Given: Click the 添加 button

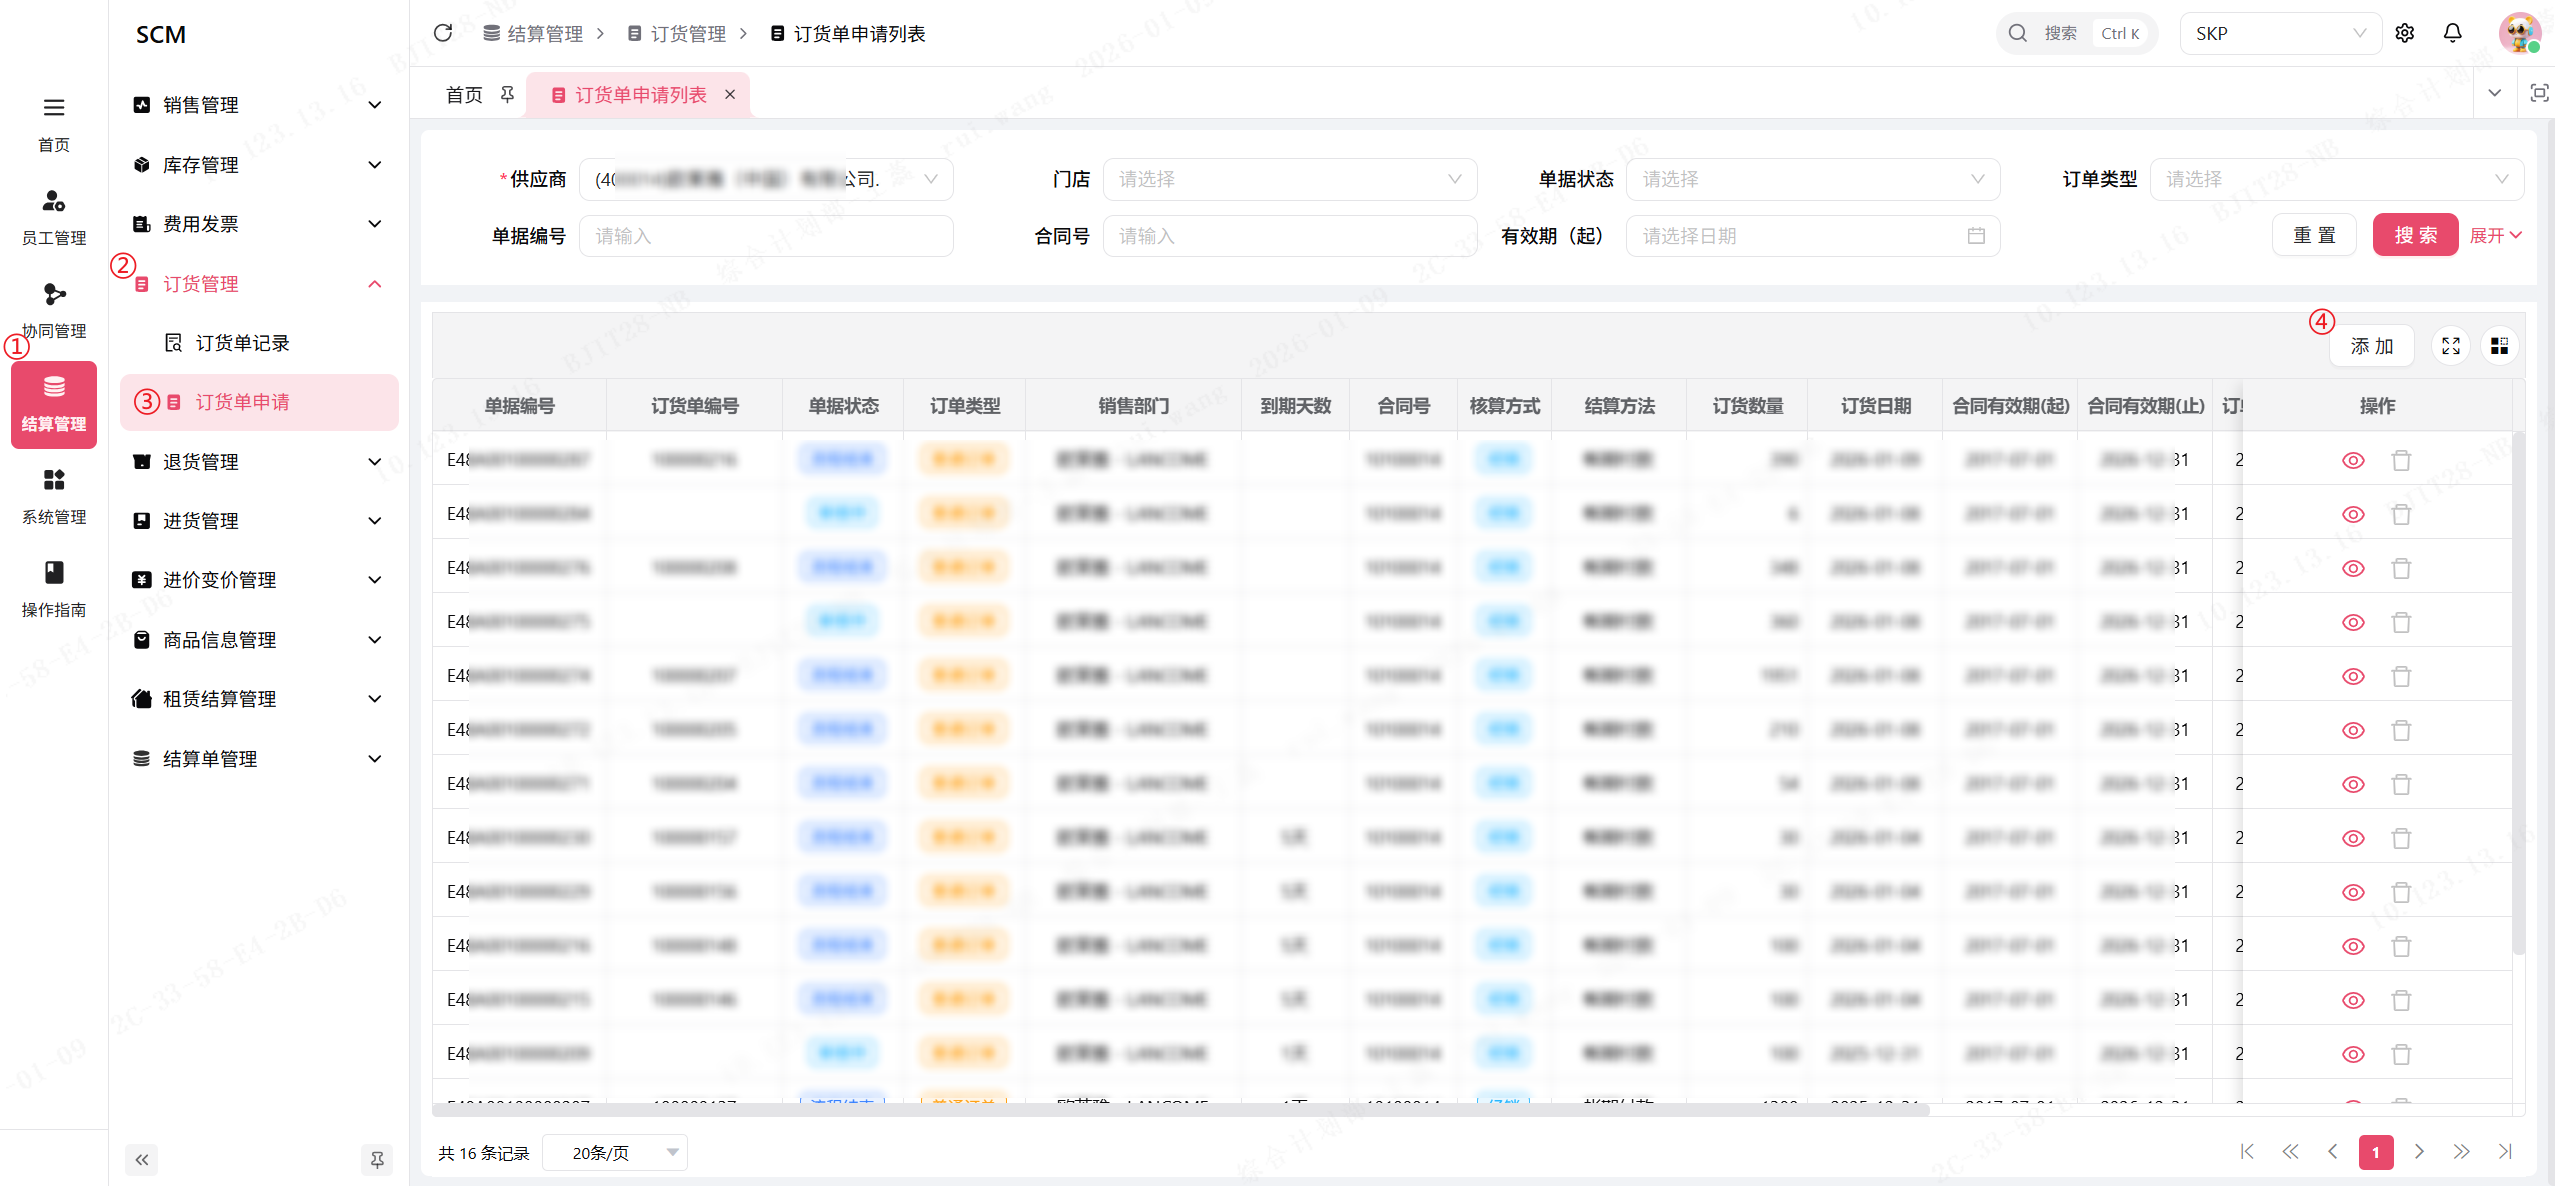Looking at the screenshot, I should coord(2371,346).
